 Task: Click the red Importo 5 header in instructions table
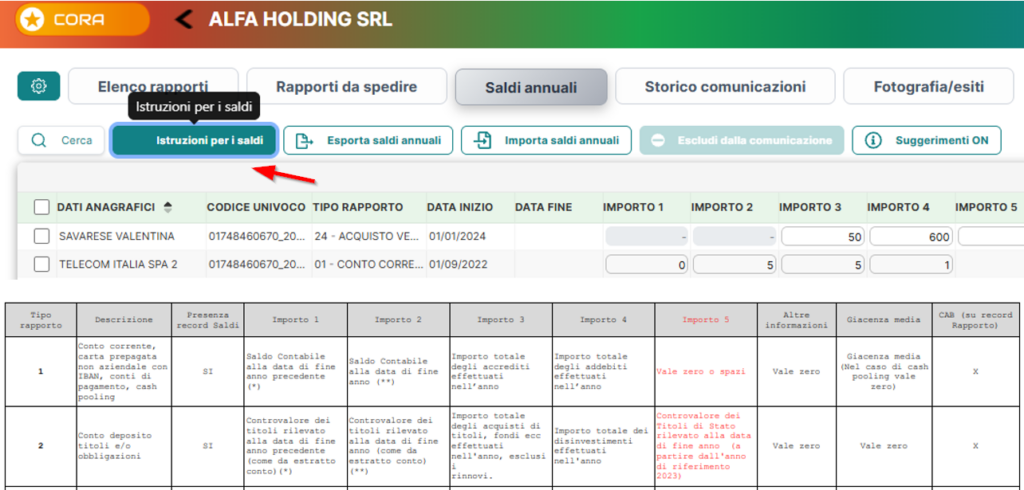(706, 319)
